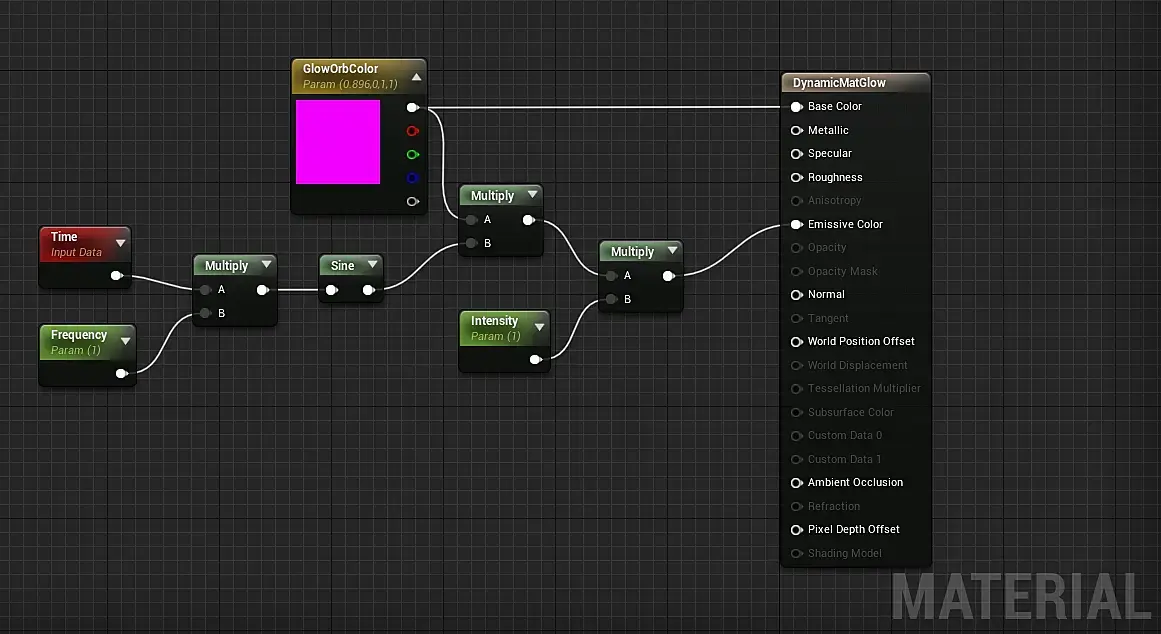Select the Sine node header
1161x634 pixels.
click(x=351, y=265)
